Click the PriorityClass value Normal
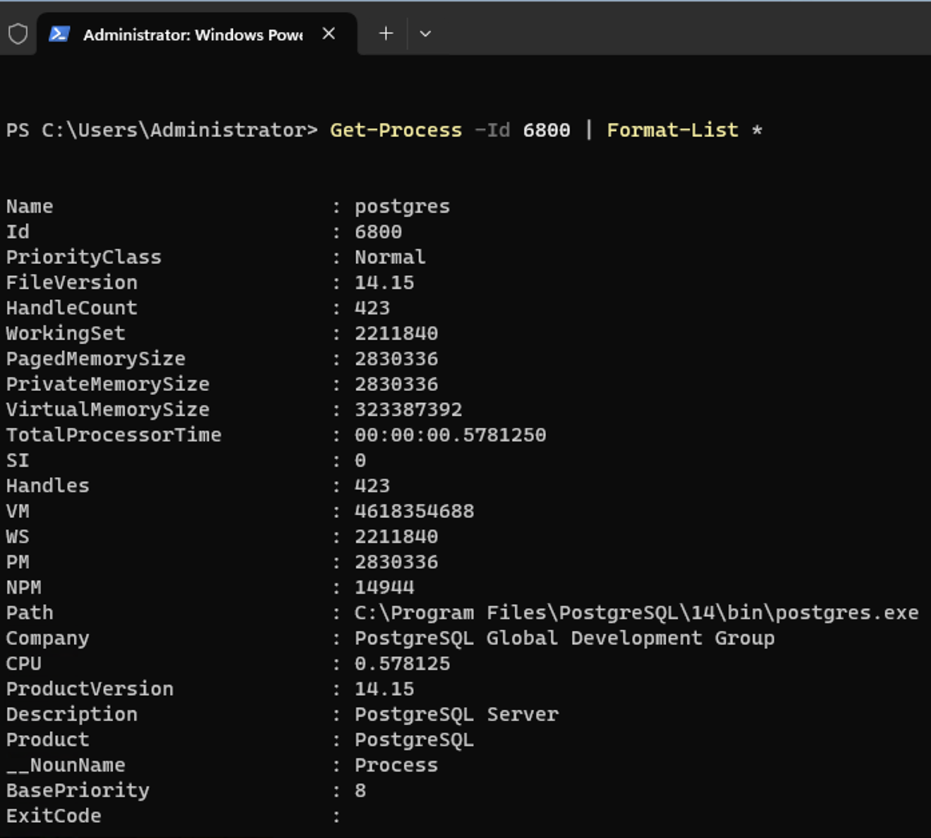Image resolution: width=931 pixels, height=838 pixels. click(390, 257)
